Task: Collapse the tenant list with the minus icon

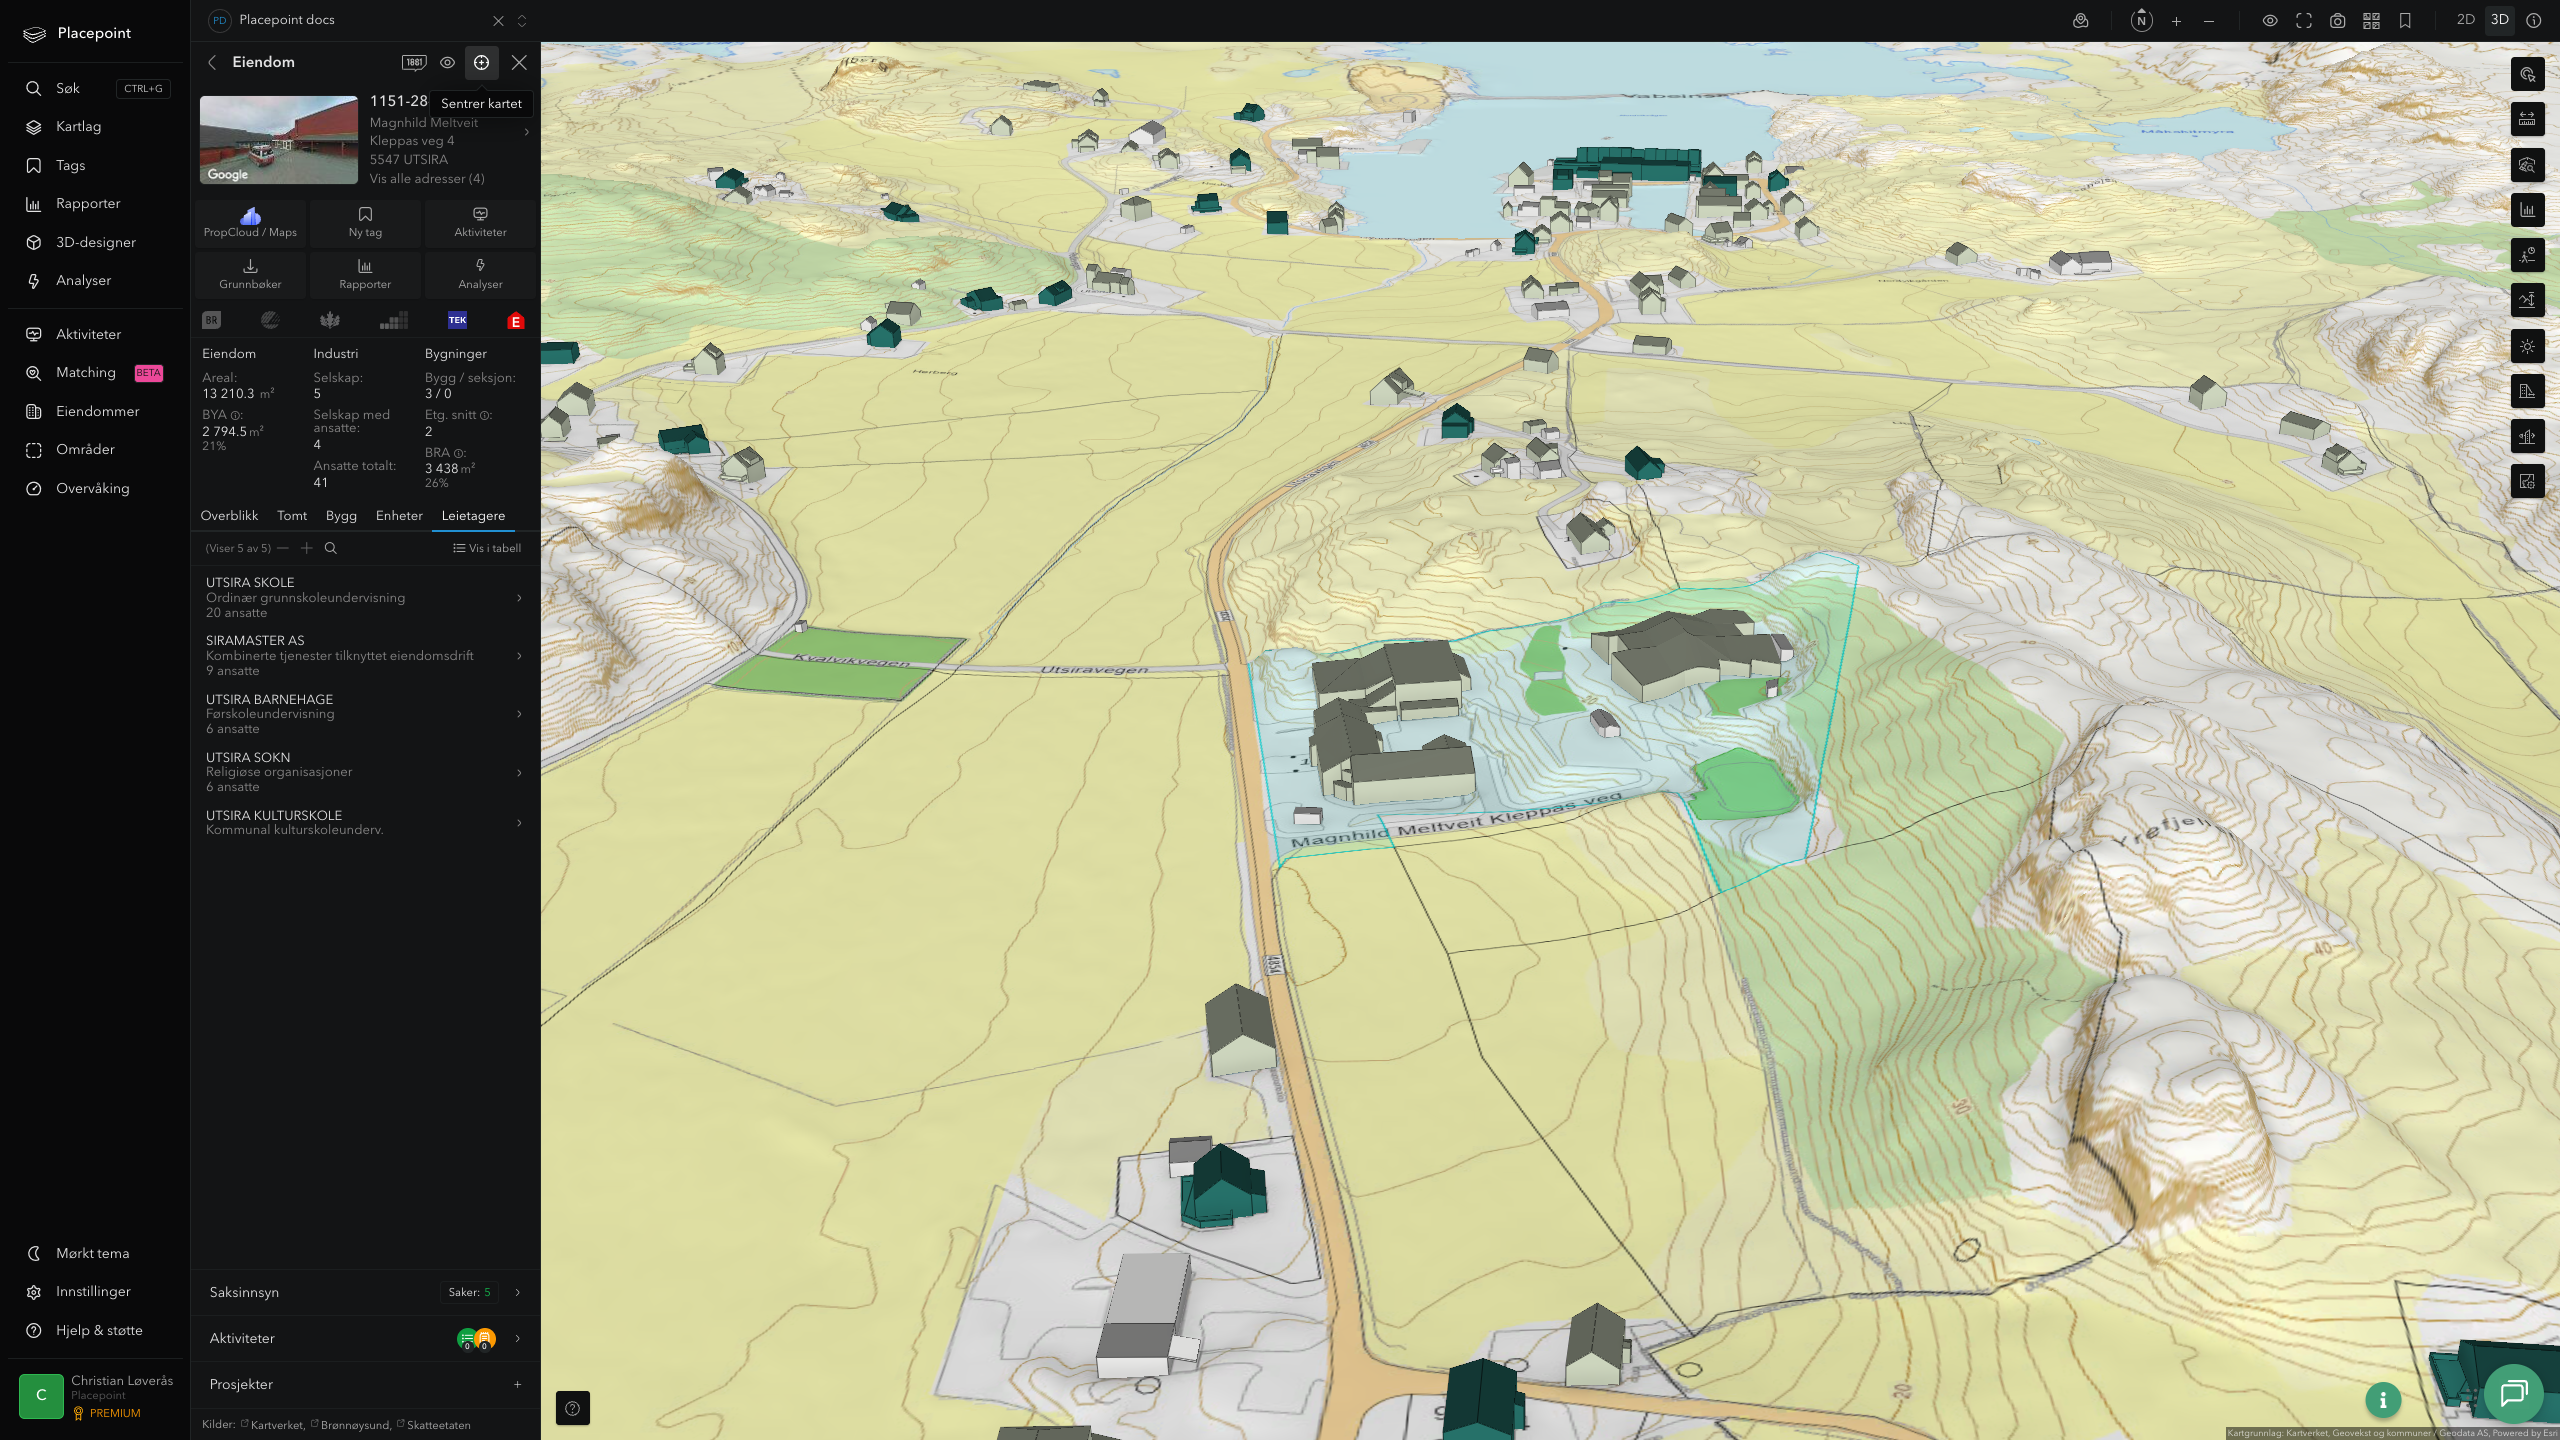Action: pyautogui.click(x=283, y=548)
